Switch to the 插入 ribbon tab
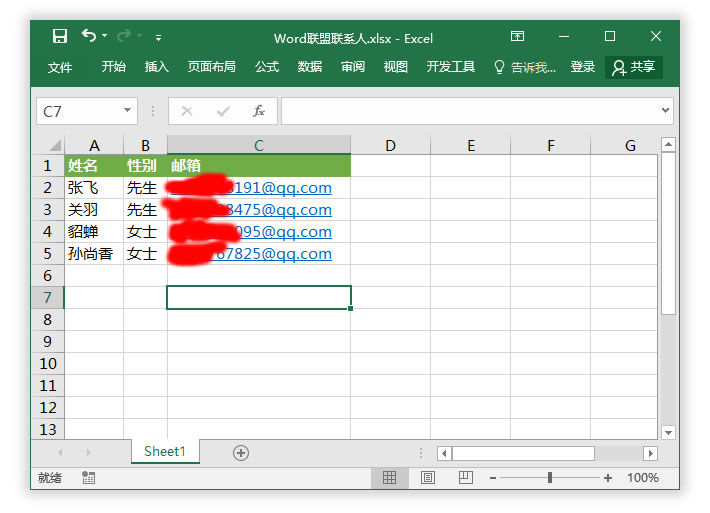 [157, 67]
